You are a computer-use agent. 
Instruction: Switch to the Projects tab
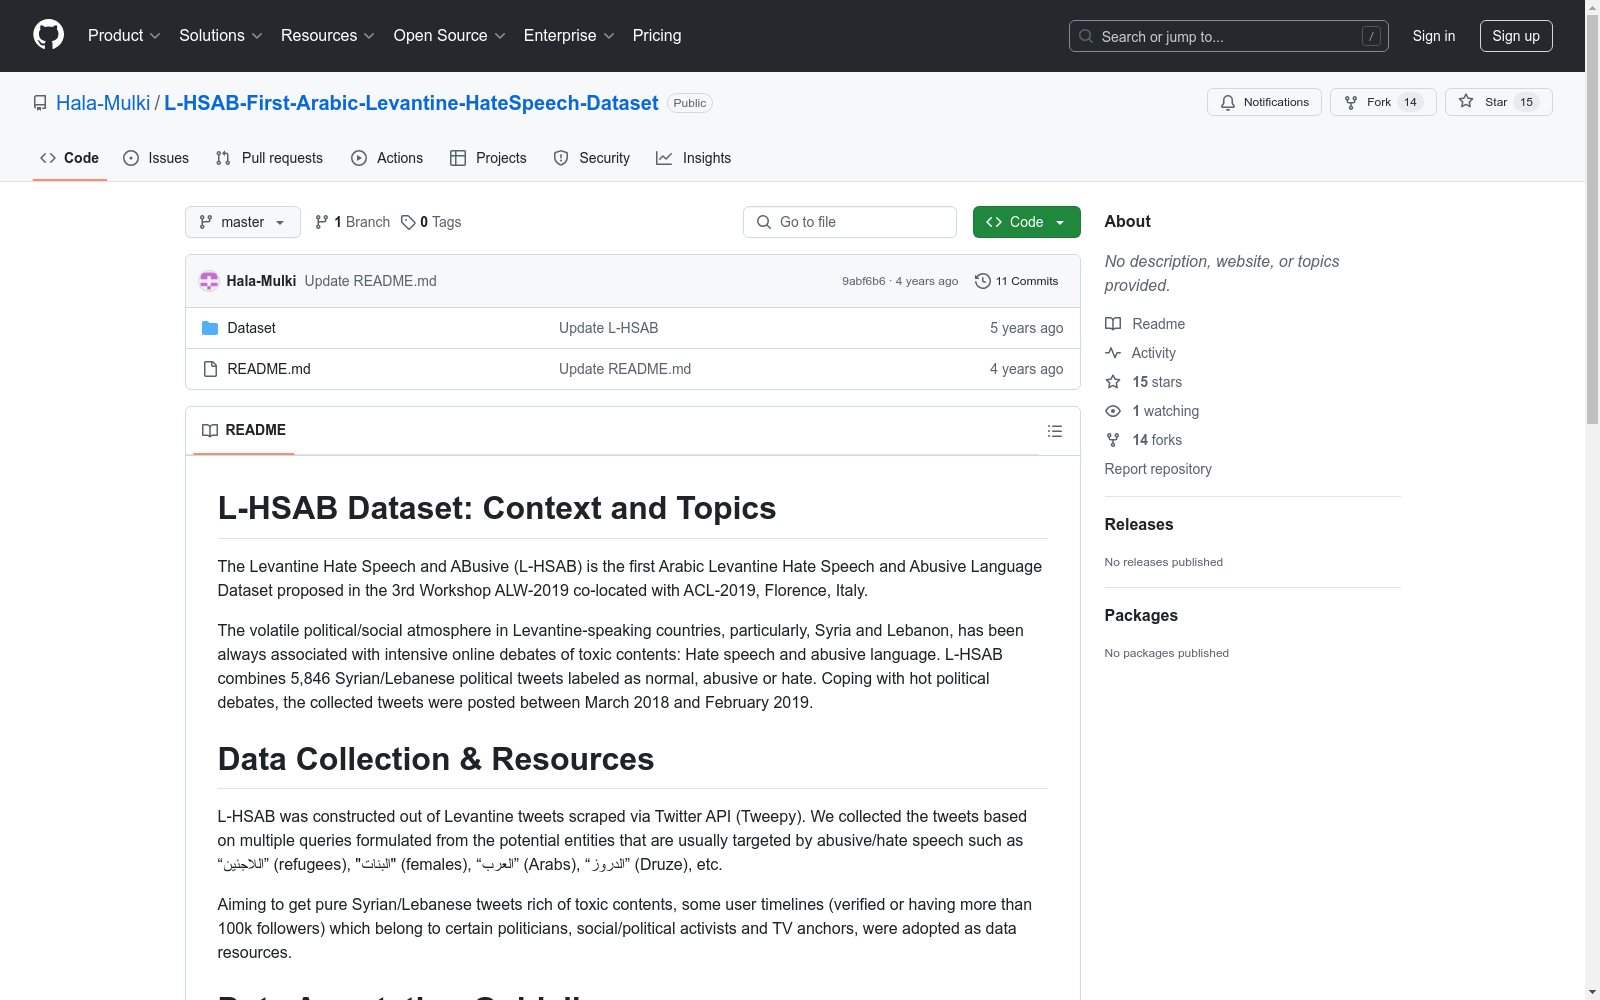point(488,158)
